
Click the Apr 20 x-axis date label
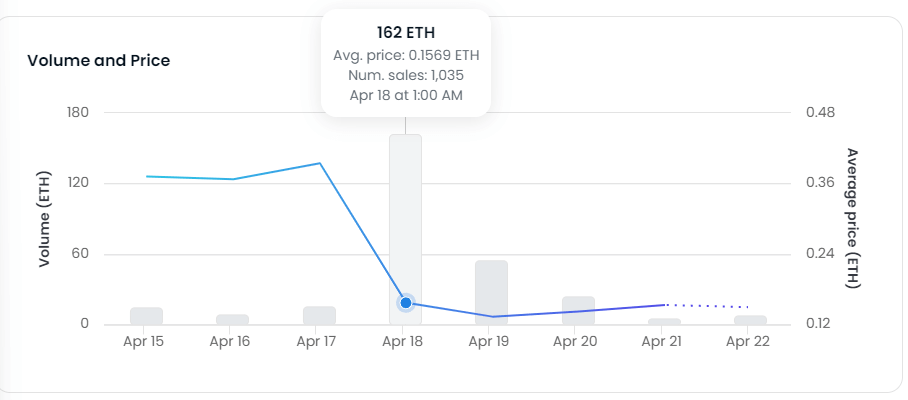pyautogui.click(x=577, y=342)
